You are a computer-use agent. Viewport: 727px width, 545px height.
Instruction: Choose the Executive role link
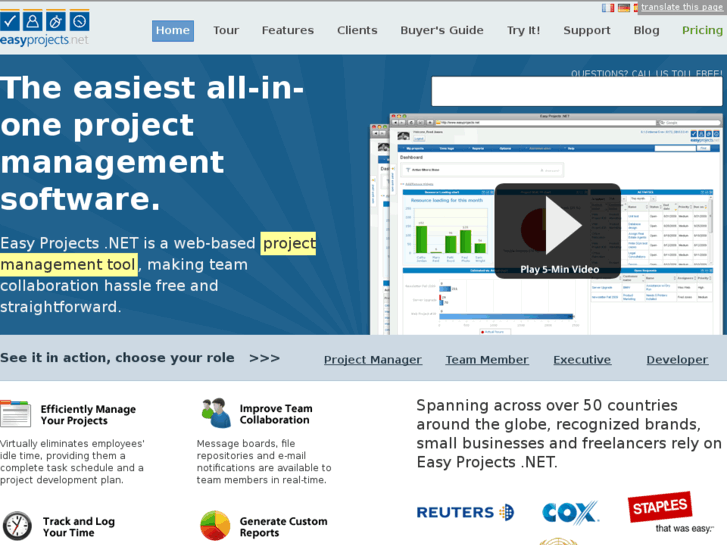pyautogui.click(x=582, y=359)
